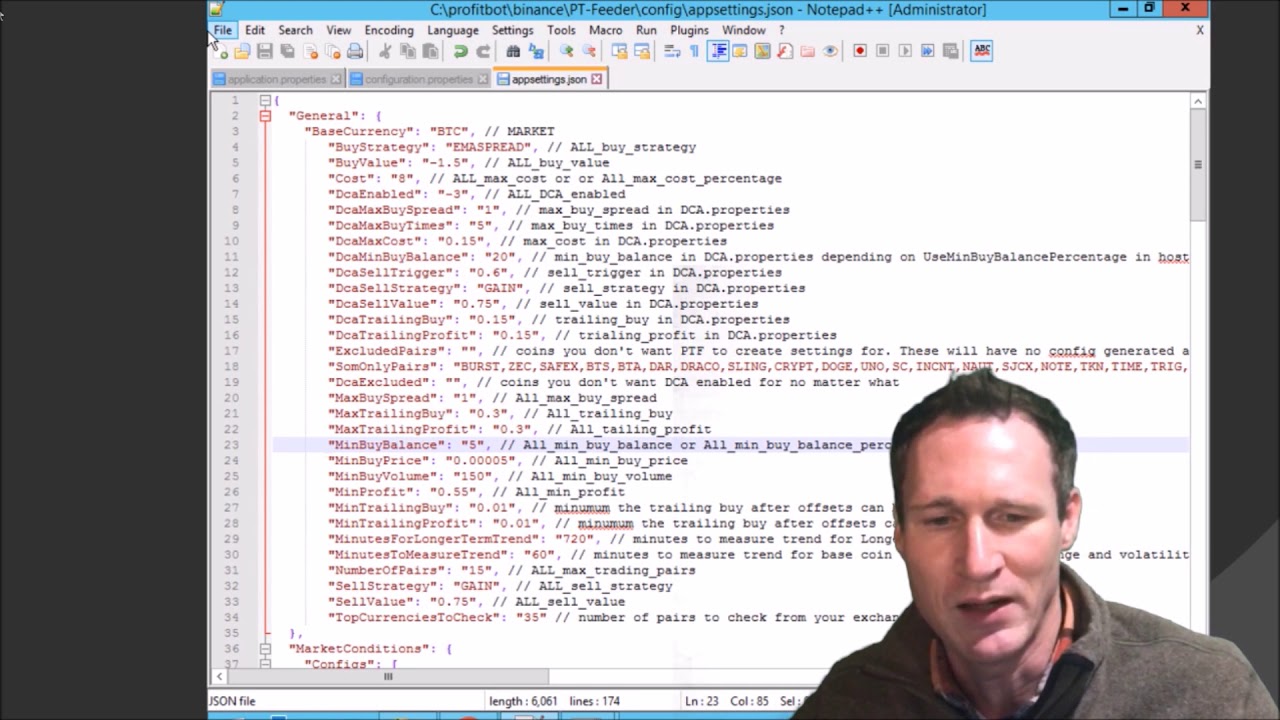Zoom in using the magnifier plus icon
1280x720 pixels.
pos(566,51)
